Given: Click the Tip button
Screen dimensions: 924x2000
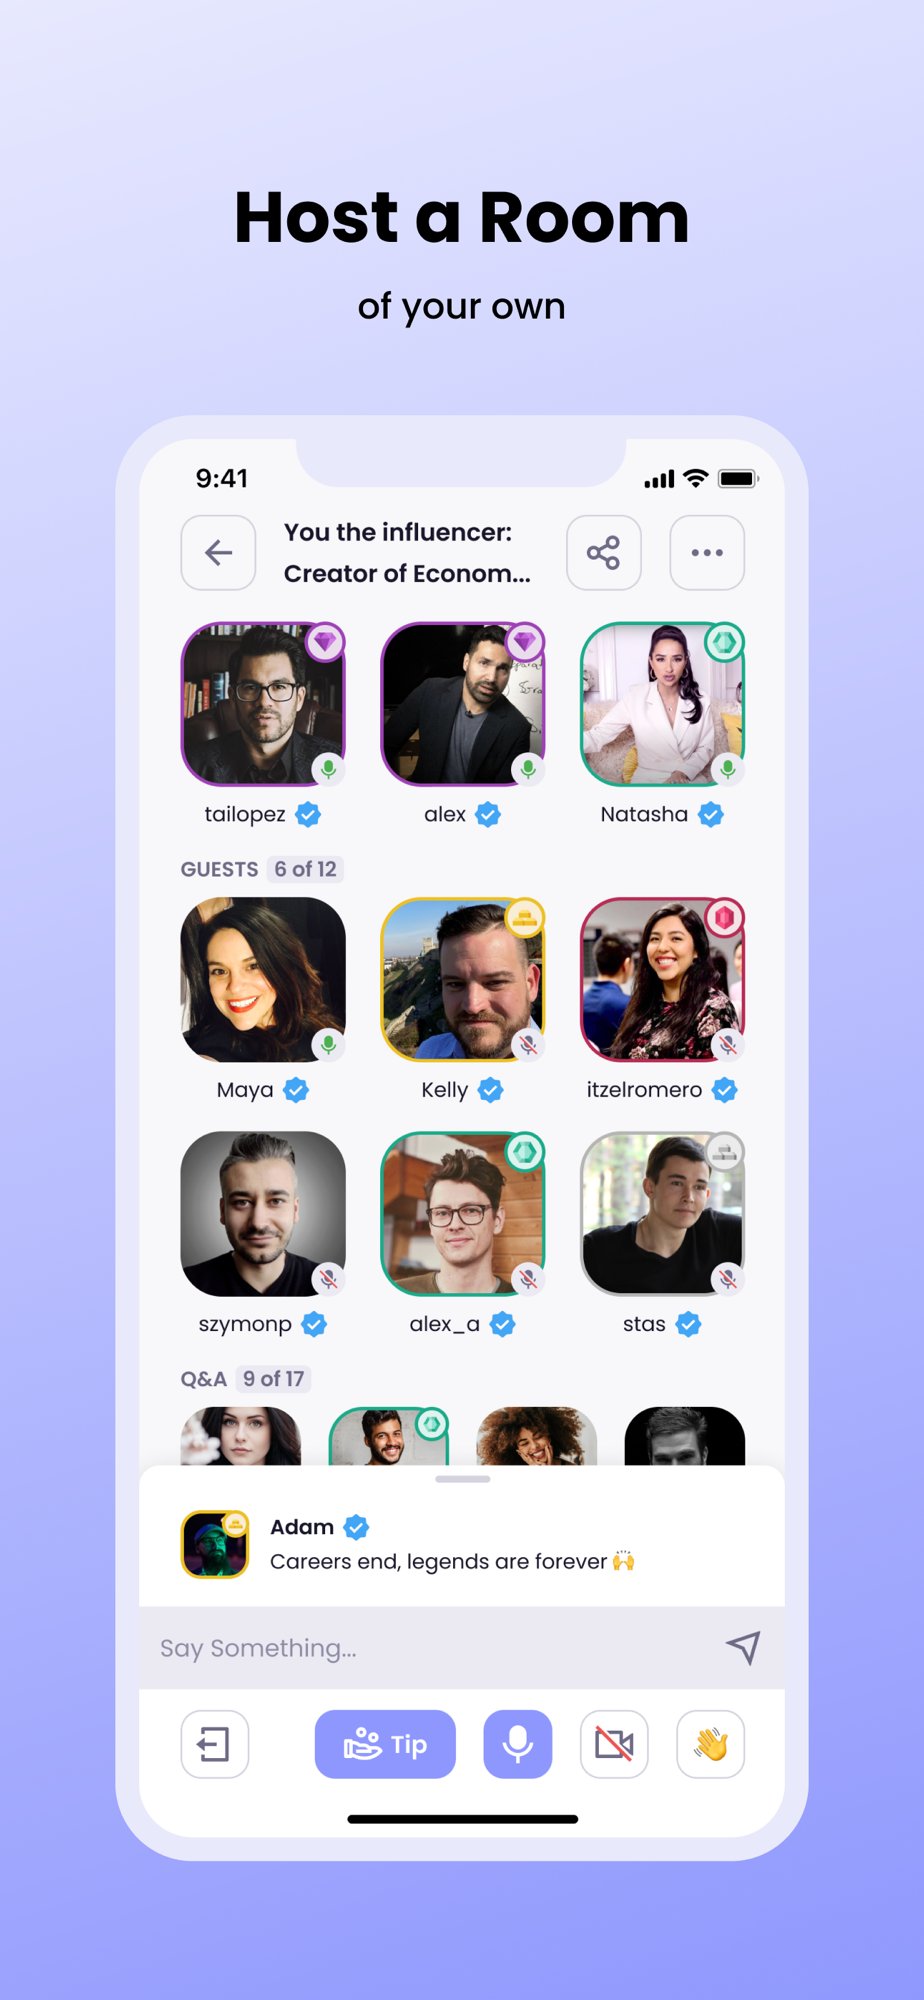Looking at the screenshot, I should point(385,1744).
